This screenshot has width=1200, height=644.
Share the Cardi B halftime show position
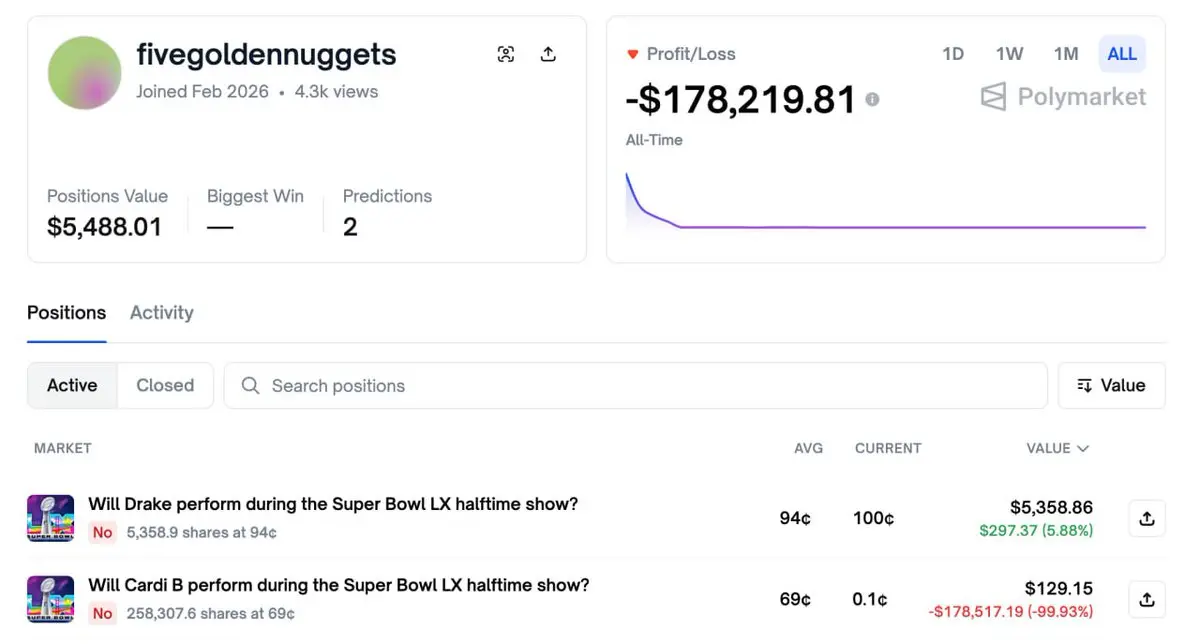coord(1147,599)
